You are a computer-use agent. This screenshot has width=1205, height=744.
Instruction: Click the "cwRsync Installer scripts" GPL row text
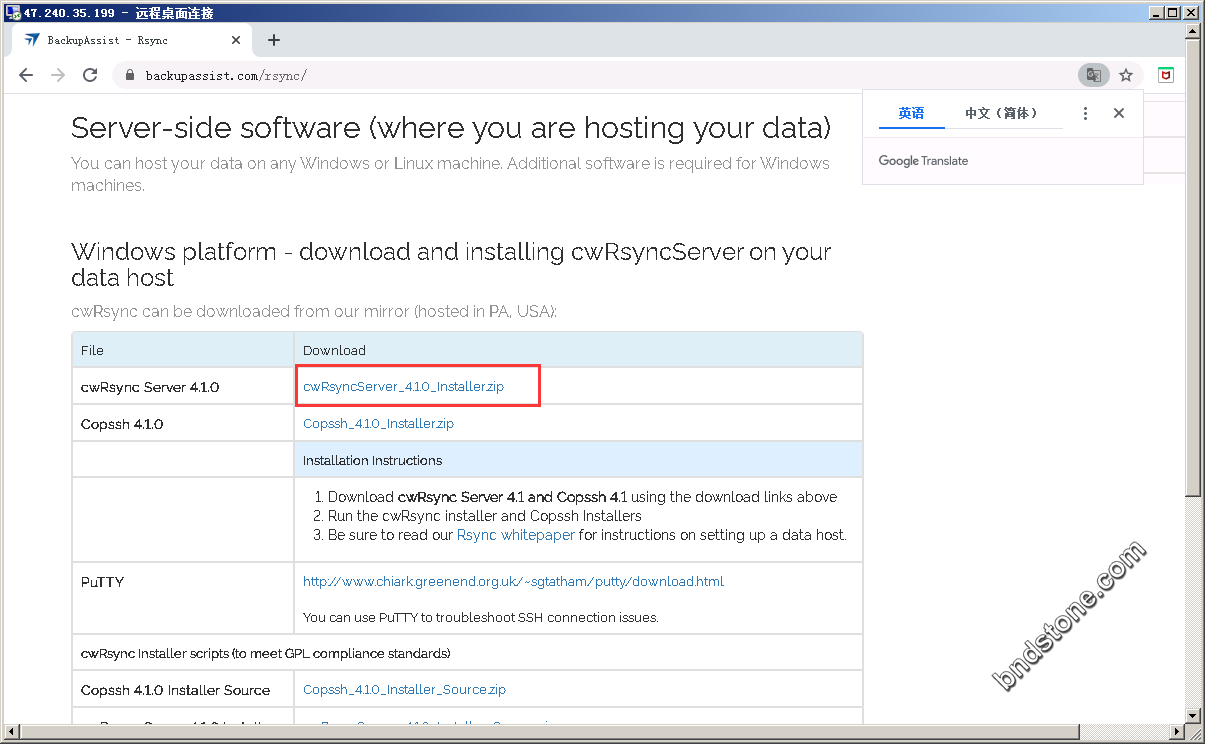click(x=265, y=653)
